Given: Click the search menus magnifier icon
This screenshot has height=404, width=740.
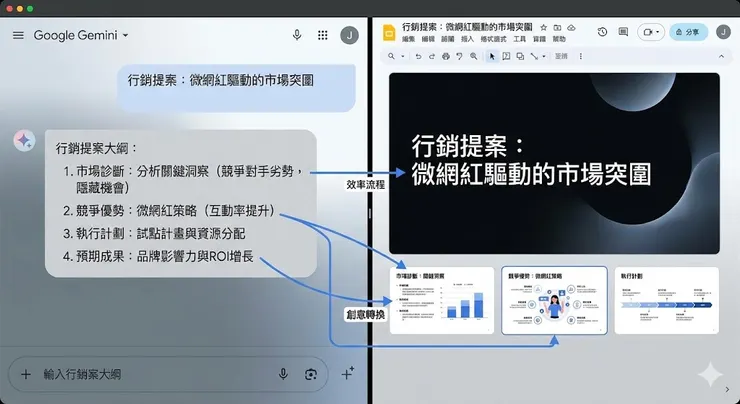Looking at the screenshot, I should (391, 56).
